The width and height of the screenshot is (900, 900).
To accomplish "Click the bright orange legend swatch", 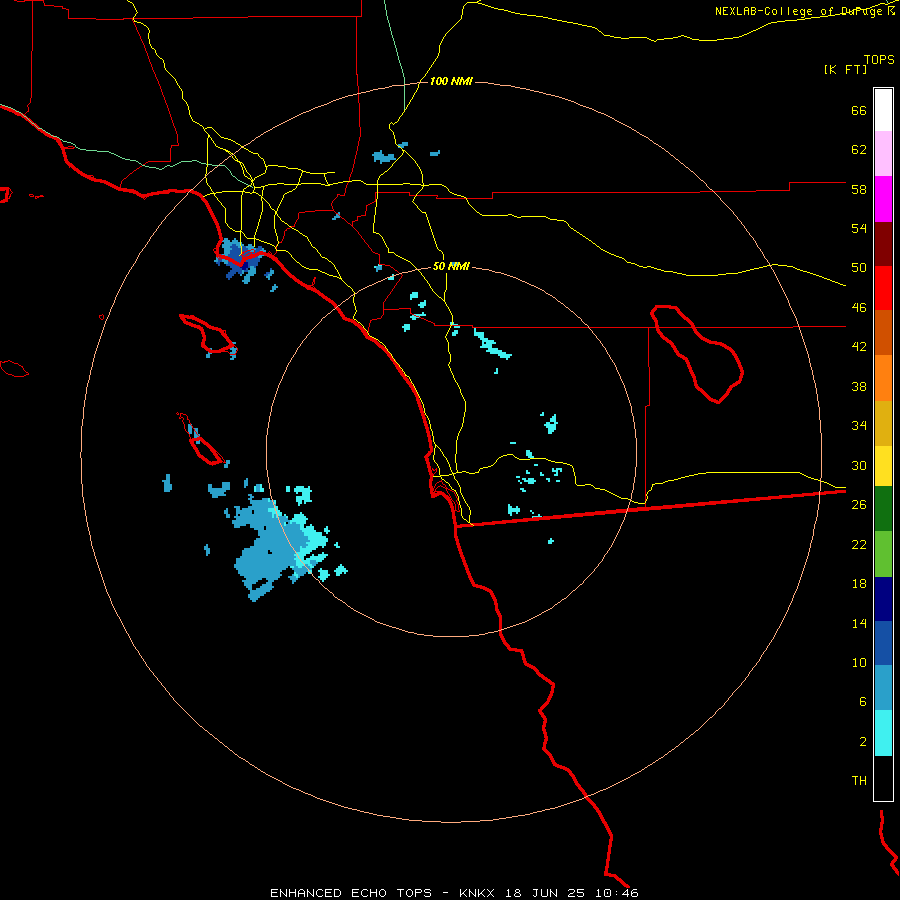I will click(x=883, y=378).
